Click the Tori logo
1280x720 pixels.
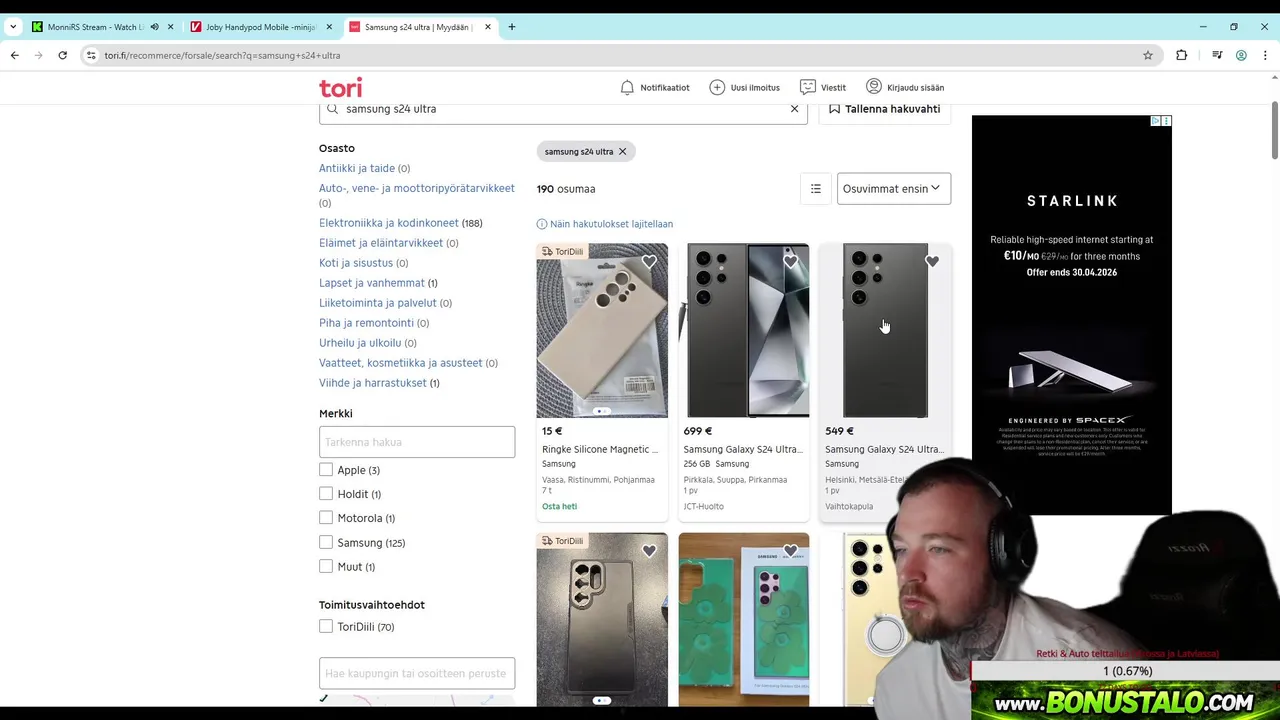[340, 88]
